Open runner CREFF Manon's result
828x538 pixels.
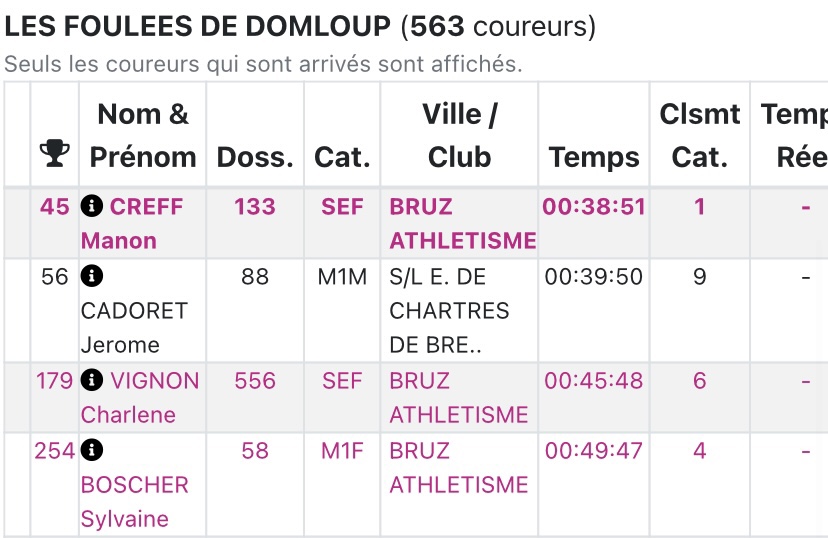click(132, 224)
